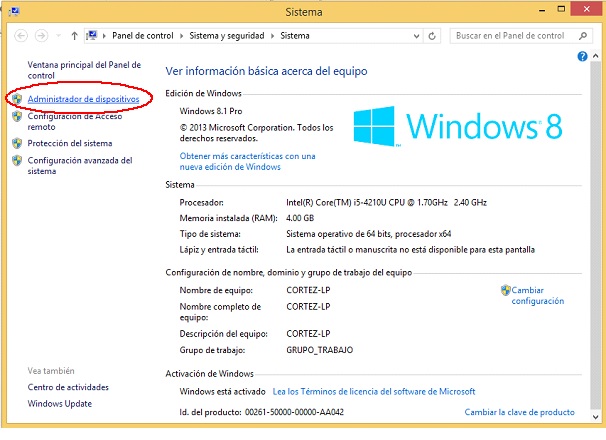Viewport: 606px width, 440px height.
Task: Click the scrollbar down arrow
Action: coord(596,417)
